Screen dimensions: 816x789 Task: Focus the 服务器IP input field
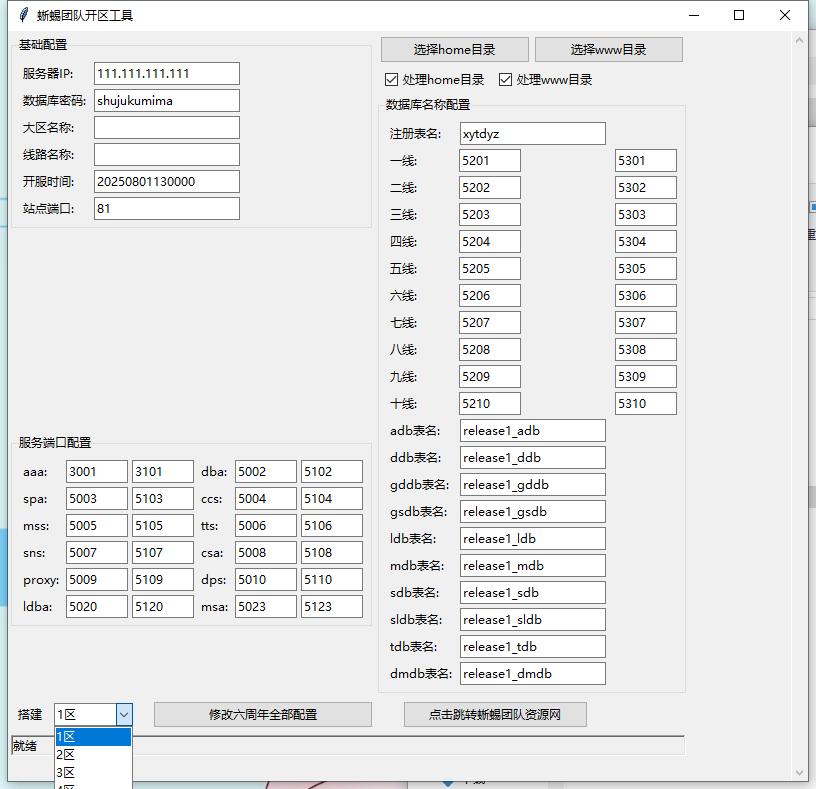pos(167,74)
